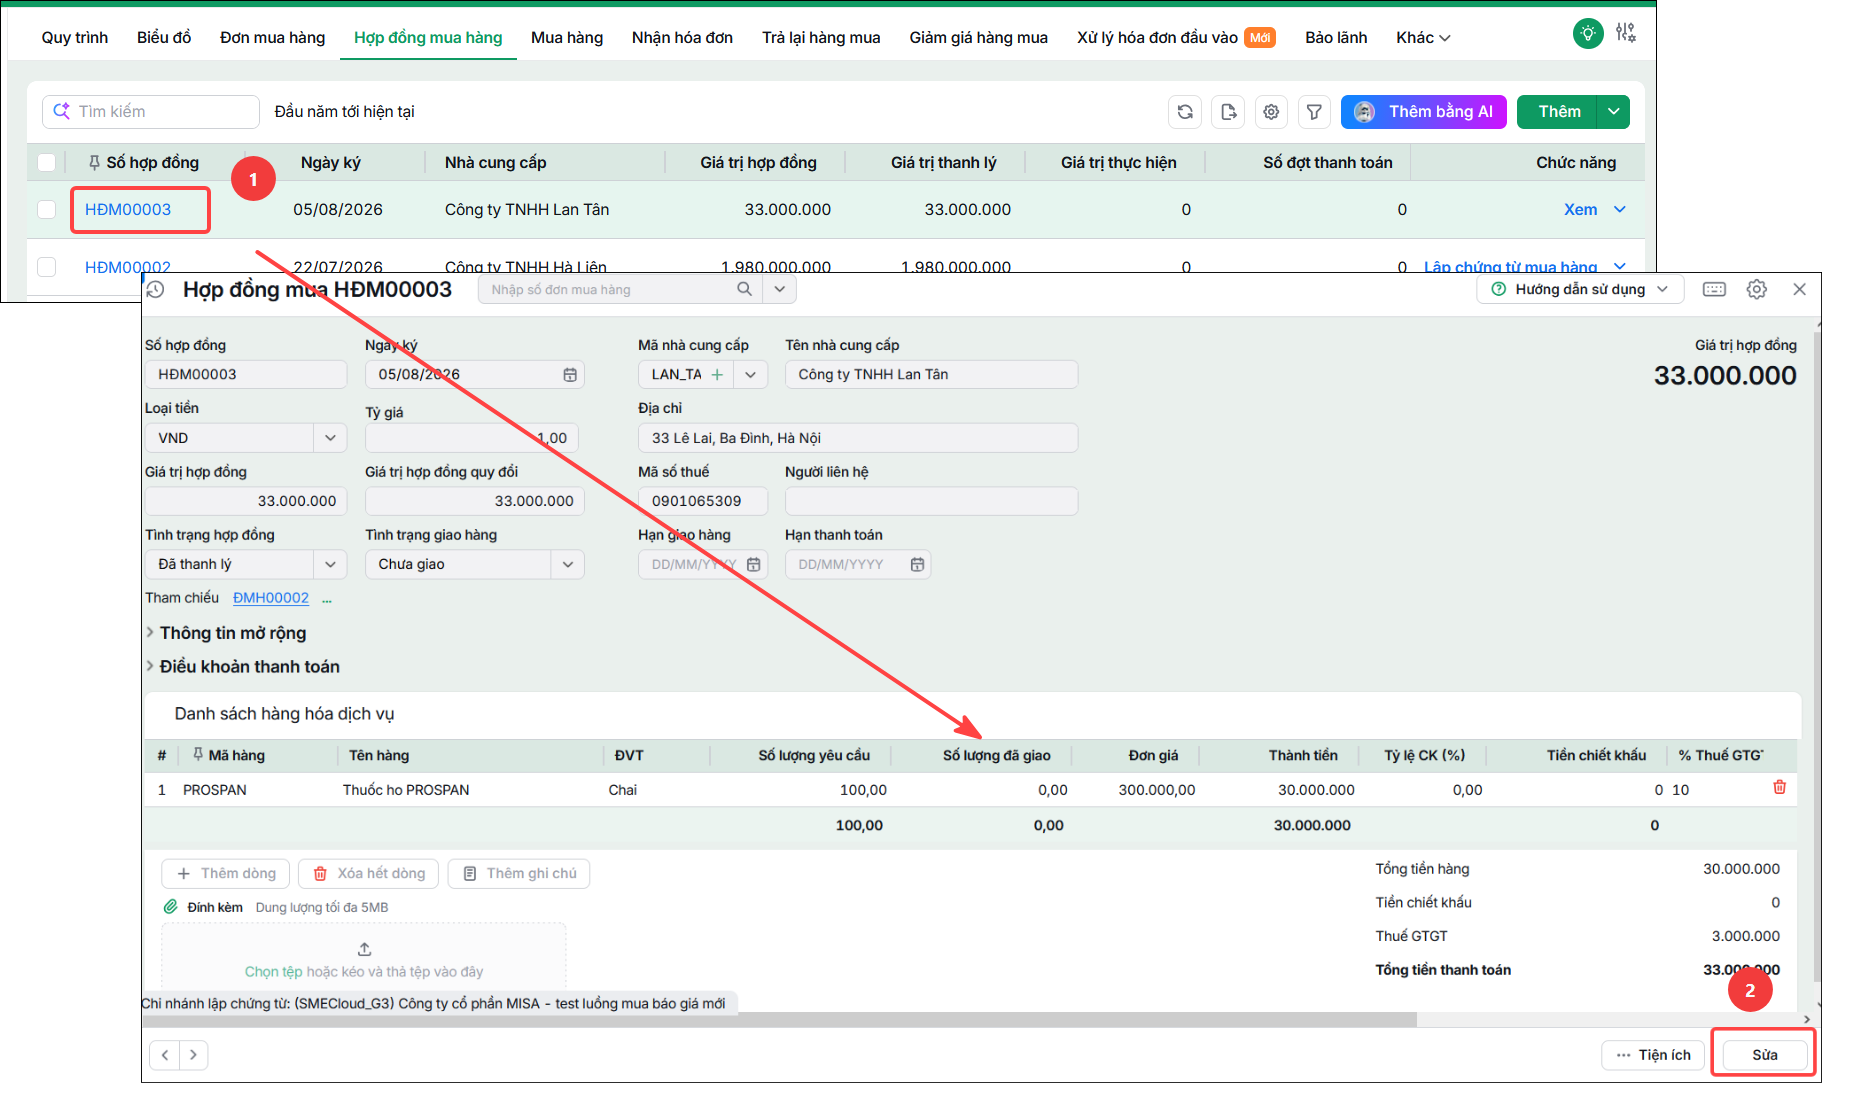Click the Sửa button
Image resolution: width=1849 pixels, height=1096 pixels.
(1765, 1055)
